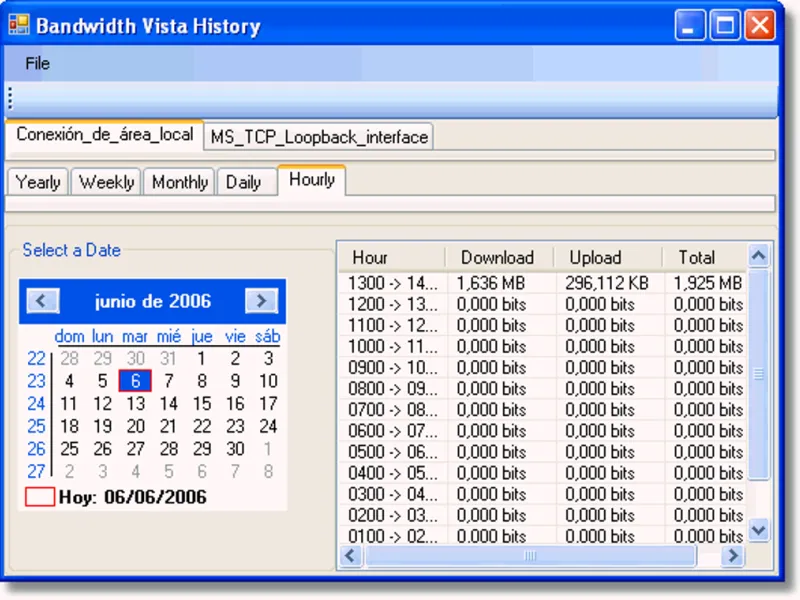Open the Monthly tab
Image resolution: width=800 pixels, height=600 pixels.
[x=180, y=182]
